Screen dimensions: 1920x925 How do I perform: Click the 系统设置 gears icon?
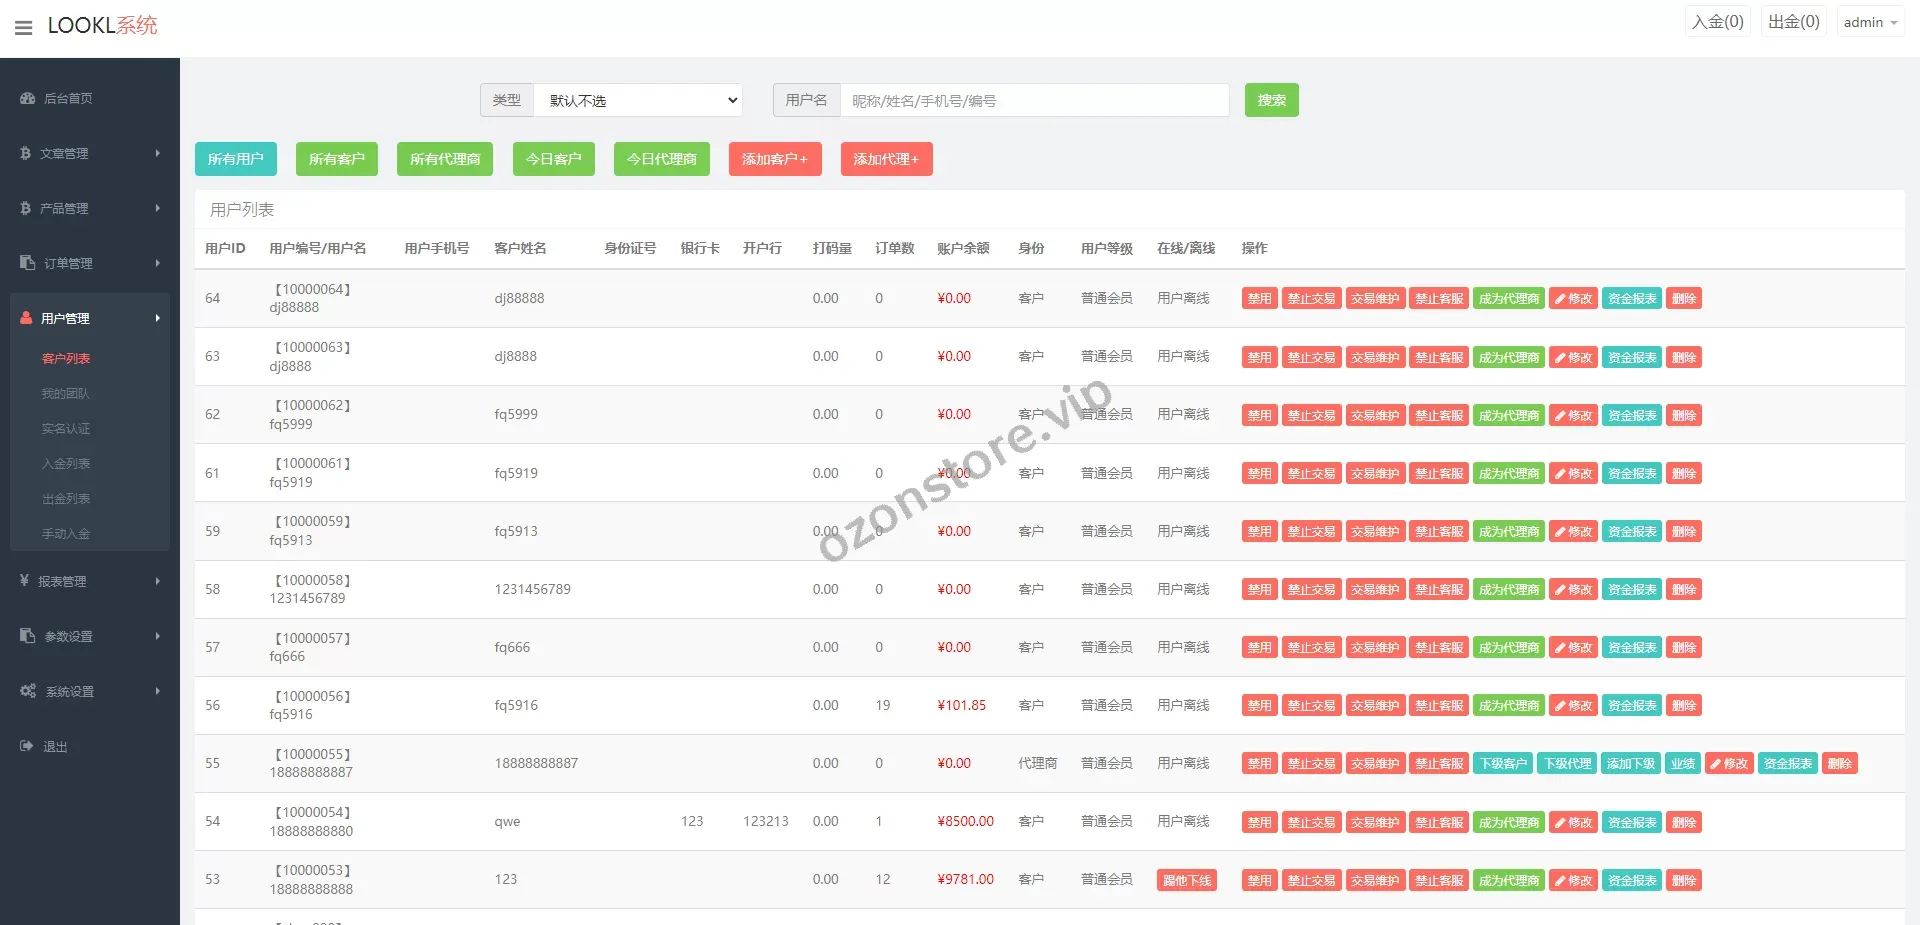coord(28,691)
